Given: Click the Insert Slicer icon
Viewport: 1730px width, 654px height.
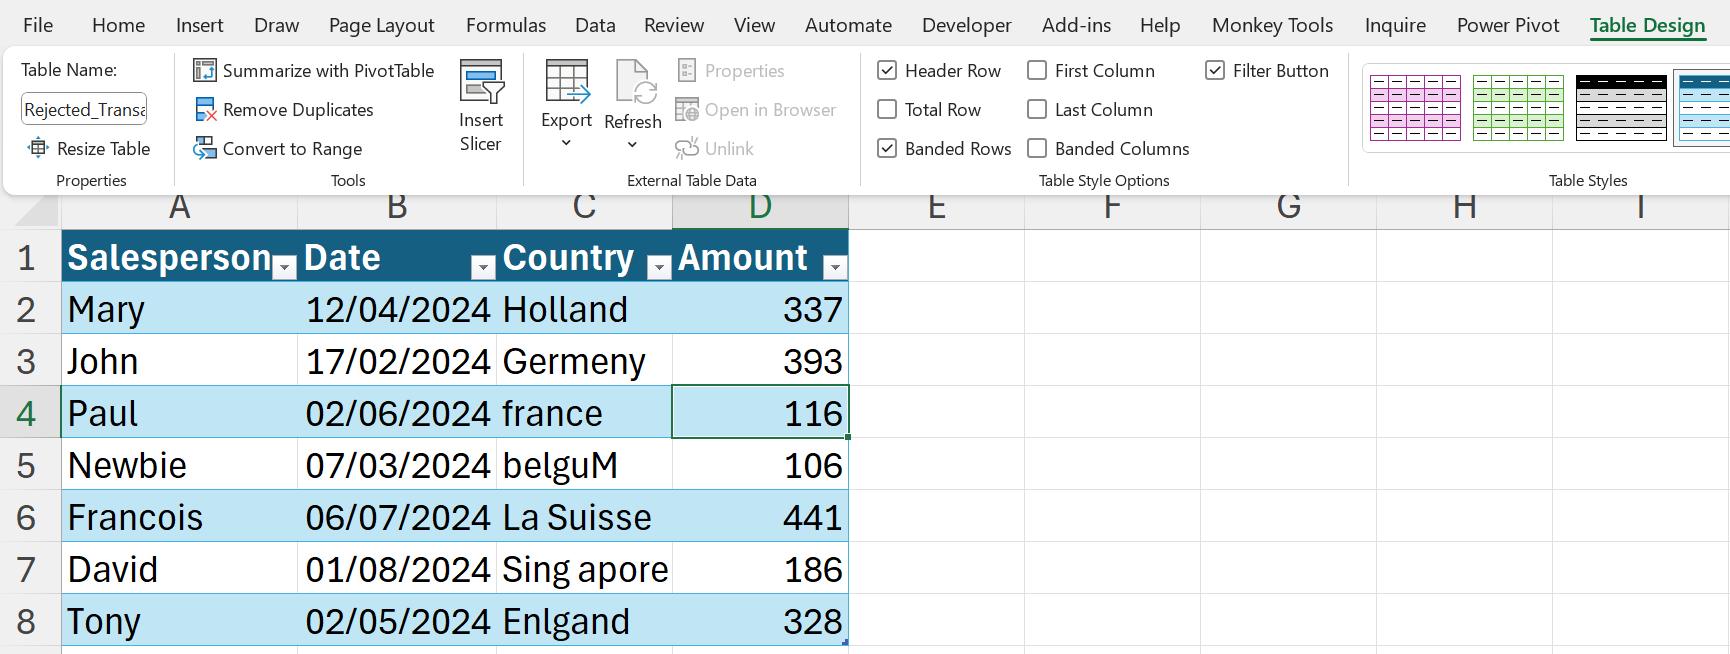Looking at the screenshot, I should click(481, 81).
